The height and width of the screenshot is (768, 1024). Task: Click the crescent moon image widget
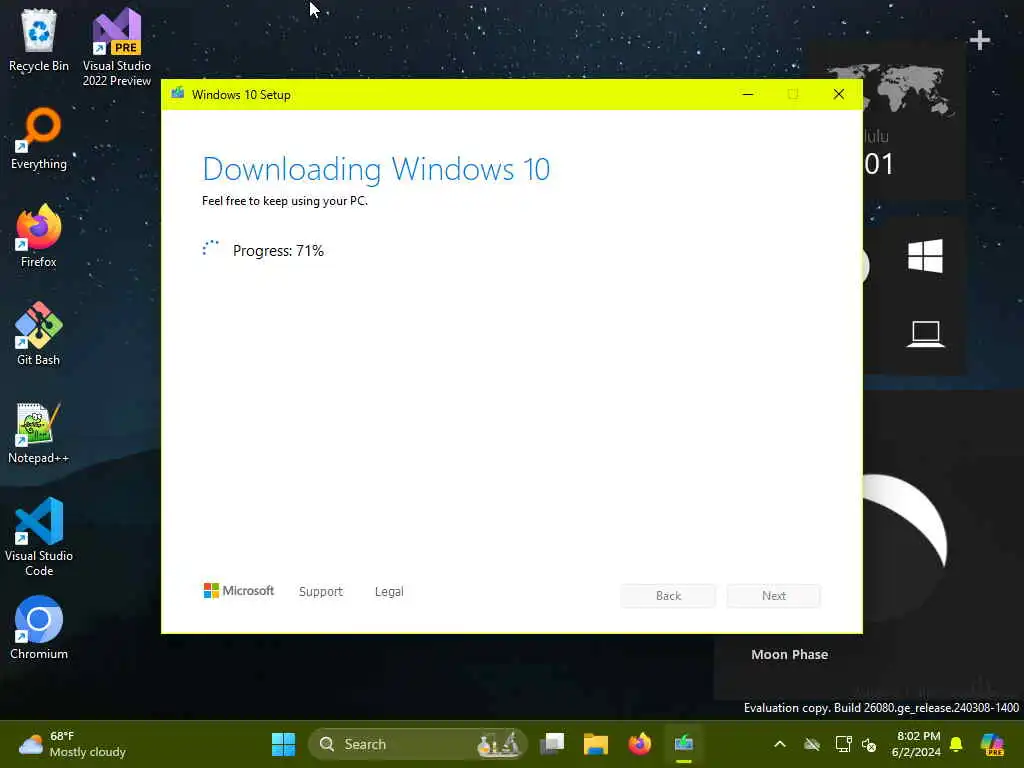pos(906,519)
